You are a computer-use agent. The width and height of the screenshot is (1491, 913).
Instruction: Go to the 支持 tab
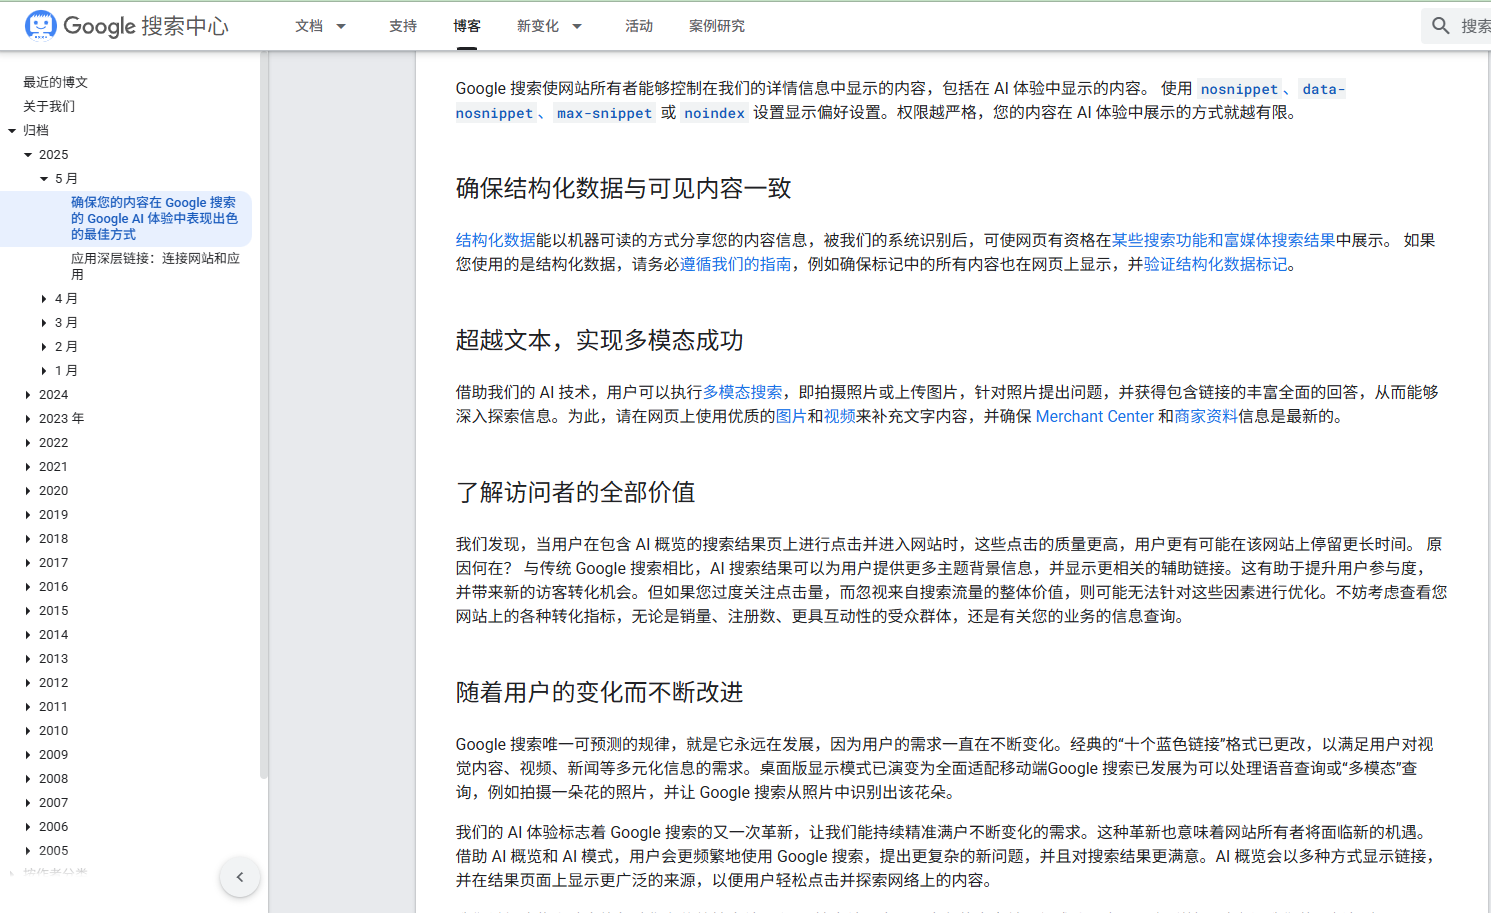[x=403, y=26]
